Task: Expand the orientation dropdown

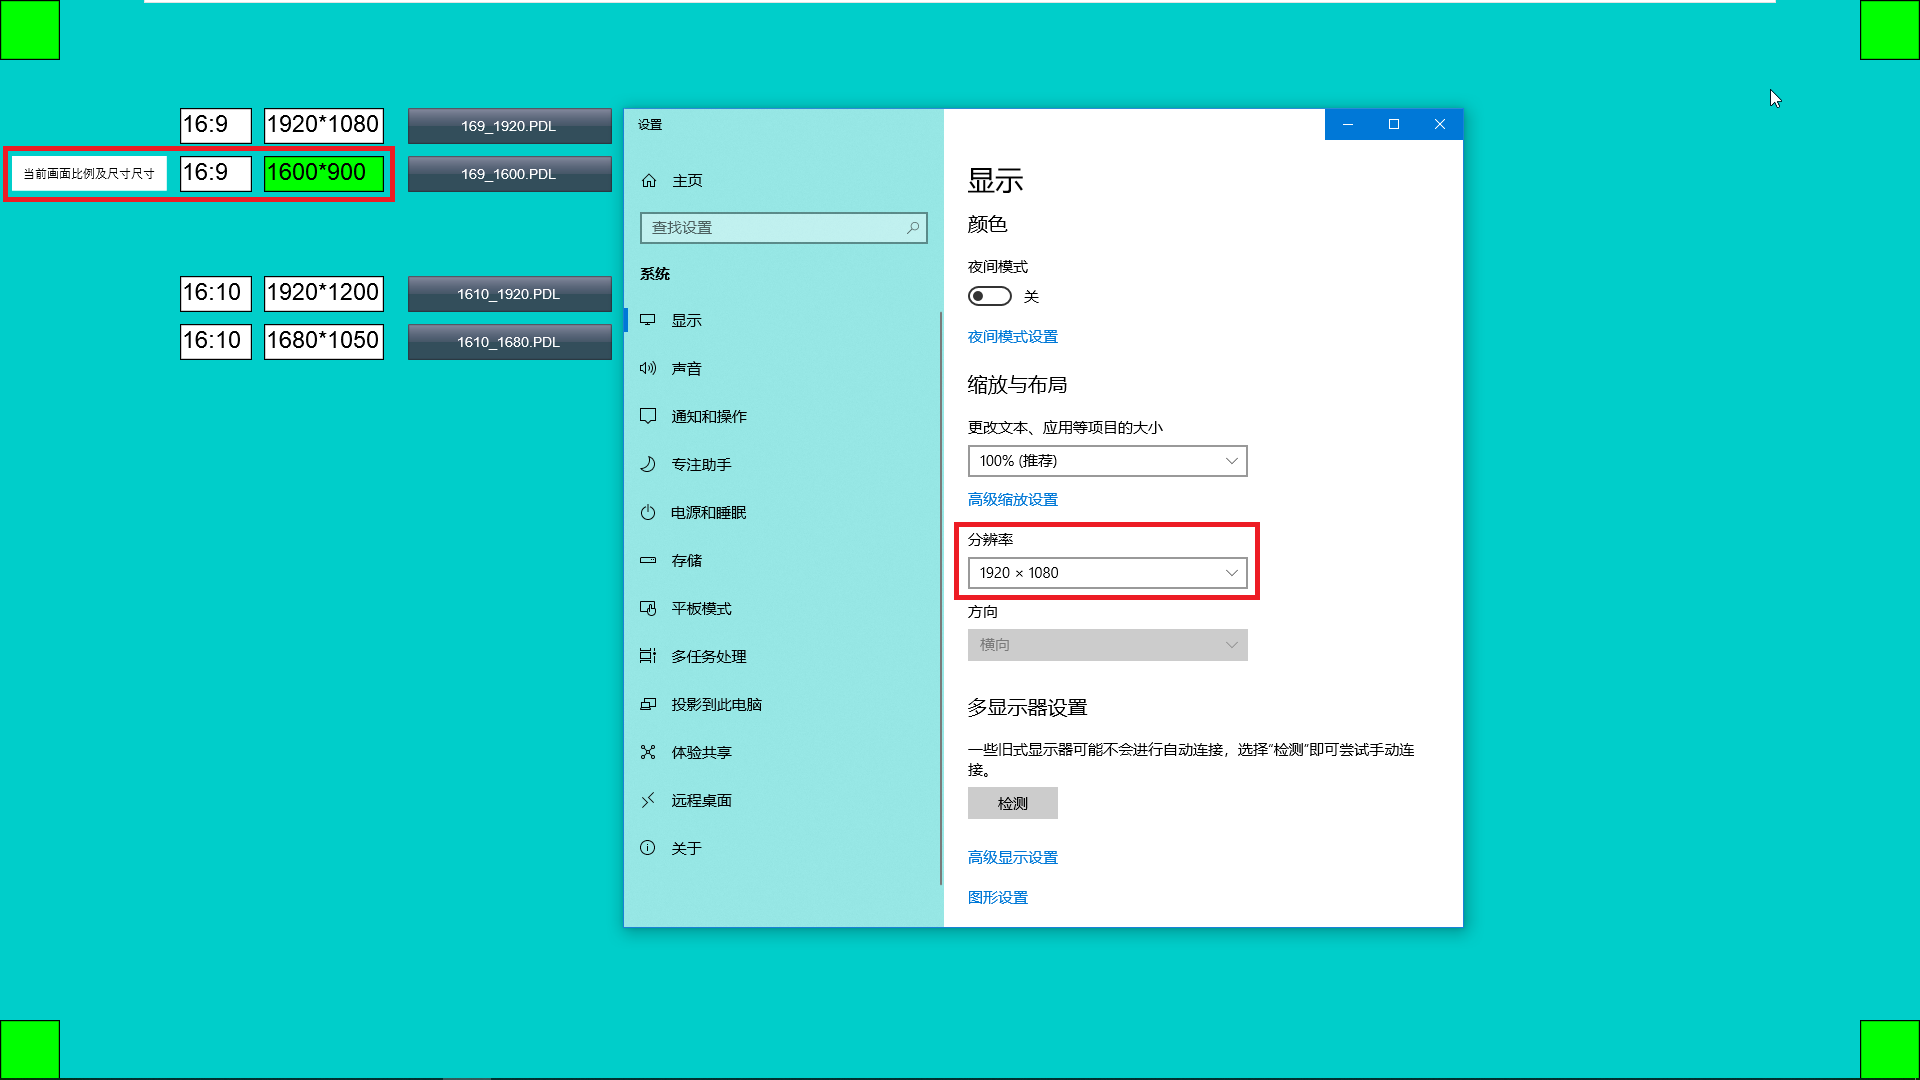Action: (1107, 645)
